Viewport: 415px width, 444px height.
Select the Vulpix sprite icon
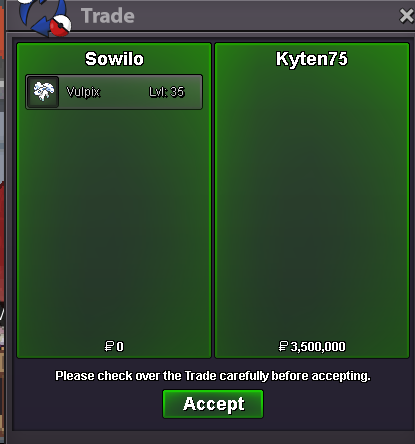point(43,92)
